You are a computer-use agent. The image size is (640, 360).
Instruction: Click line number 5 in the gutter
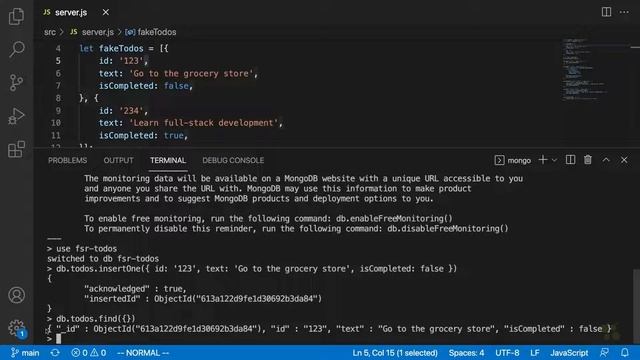58,61
